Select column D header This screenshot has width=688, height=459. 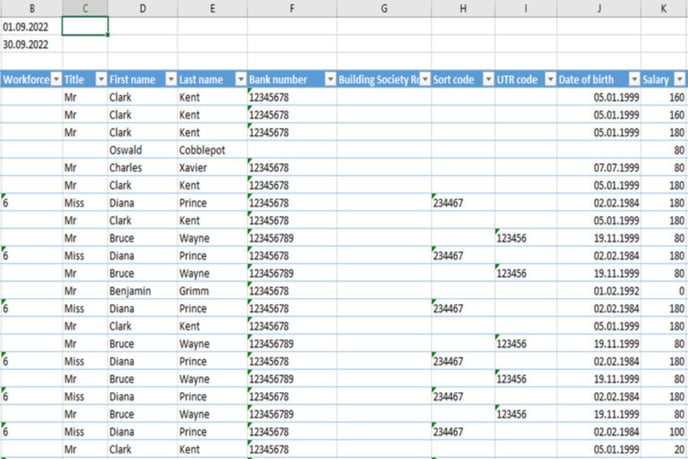(x=143, y=8)
